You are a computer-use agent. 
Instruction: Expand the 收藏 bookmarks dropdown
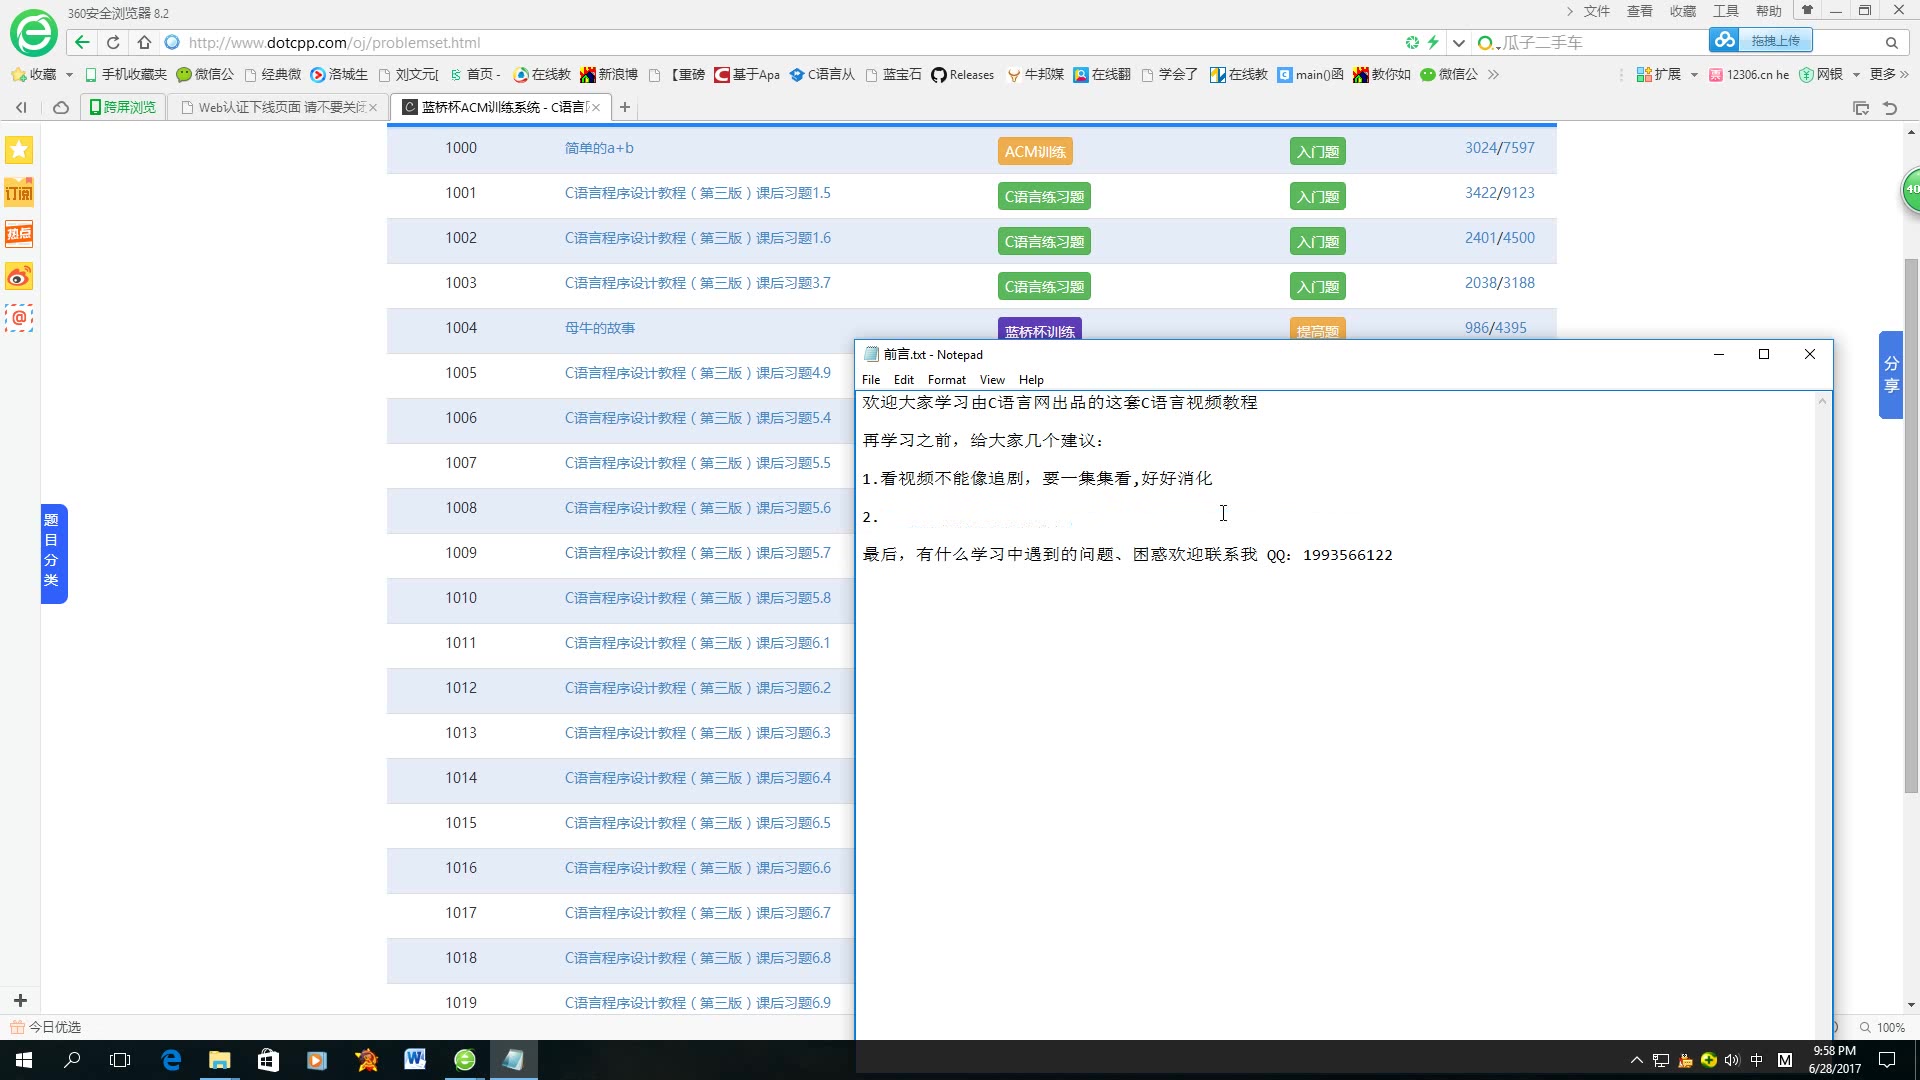click(68, 74)
